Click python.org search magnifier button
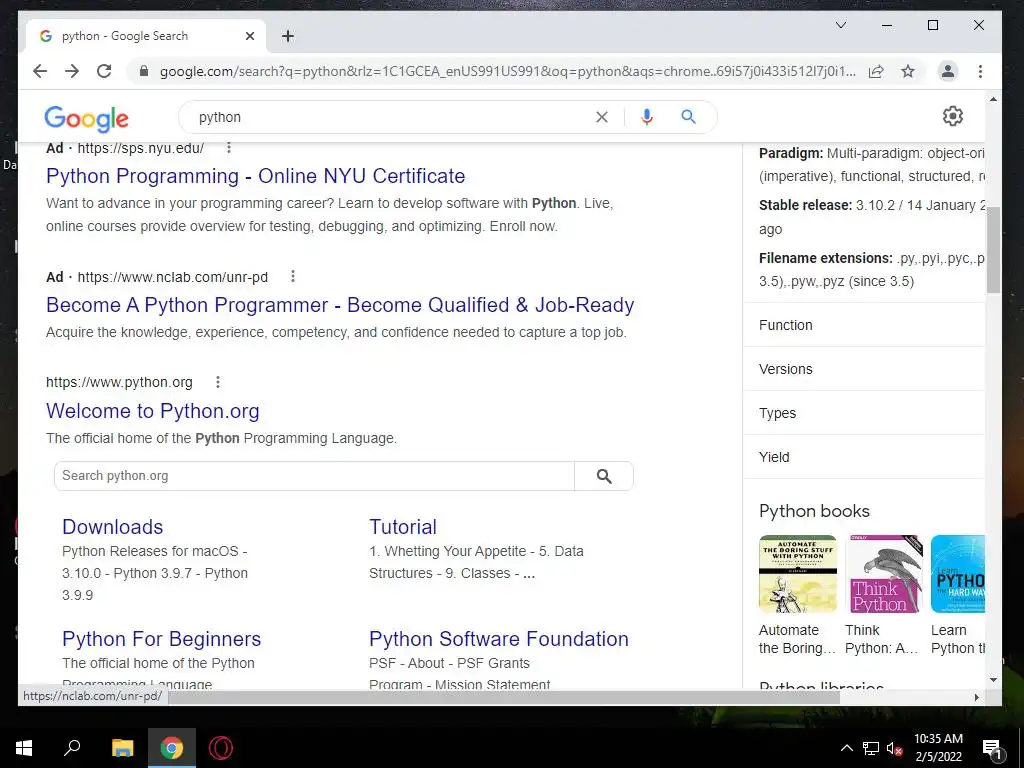This screenshot has width=1024, height=768. [x=604, y=476]
